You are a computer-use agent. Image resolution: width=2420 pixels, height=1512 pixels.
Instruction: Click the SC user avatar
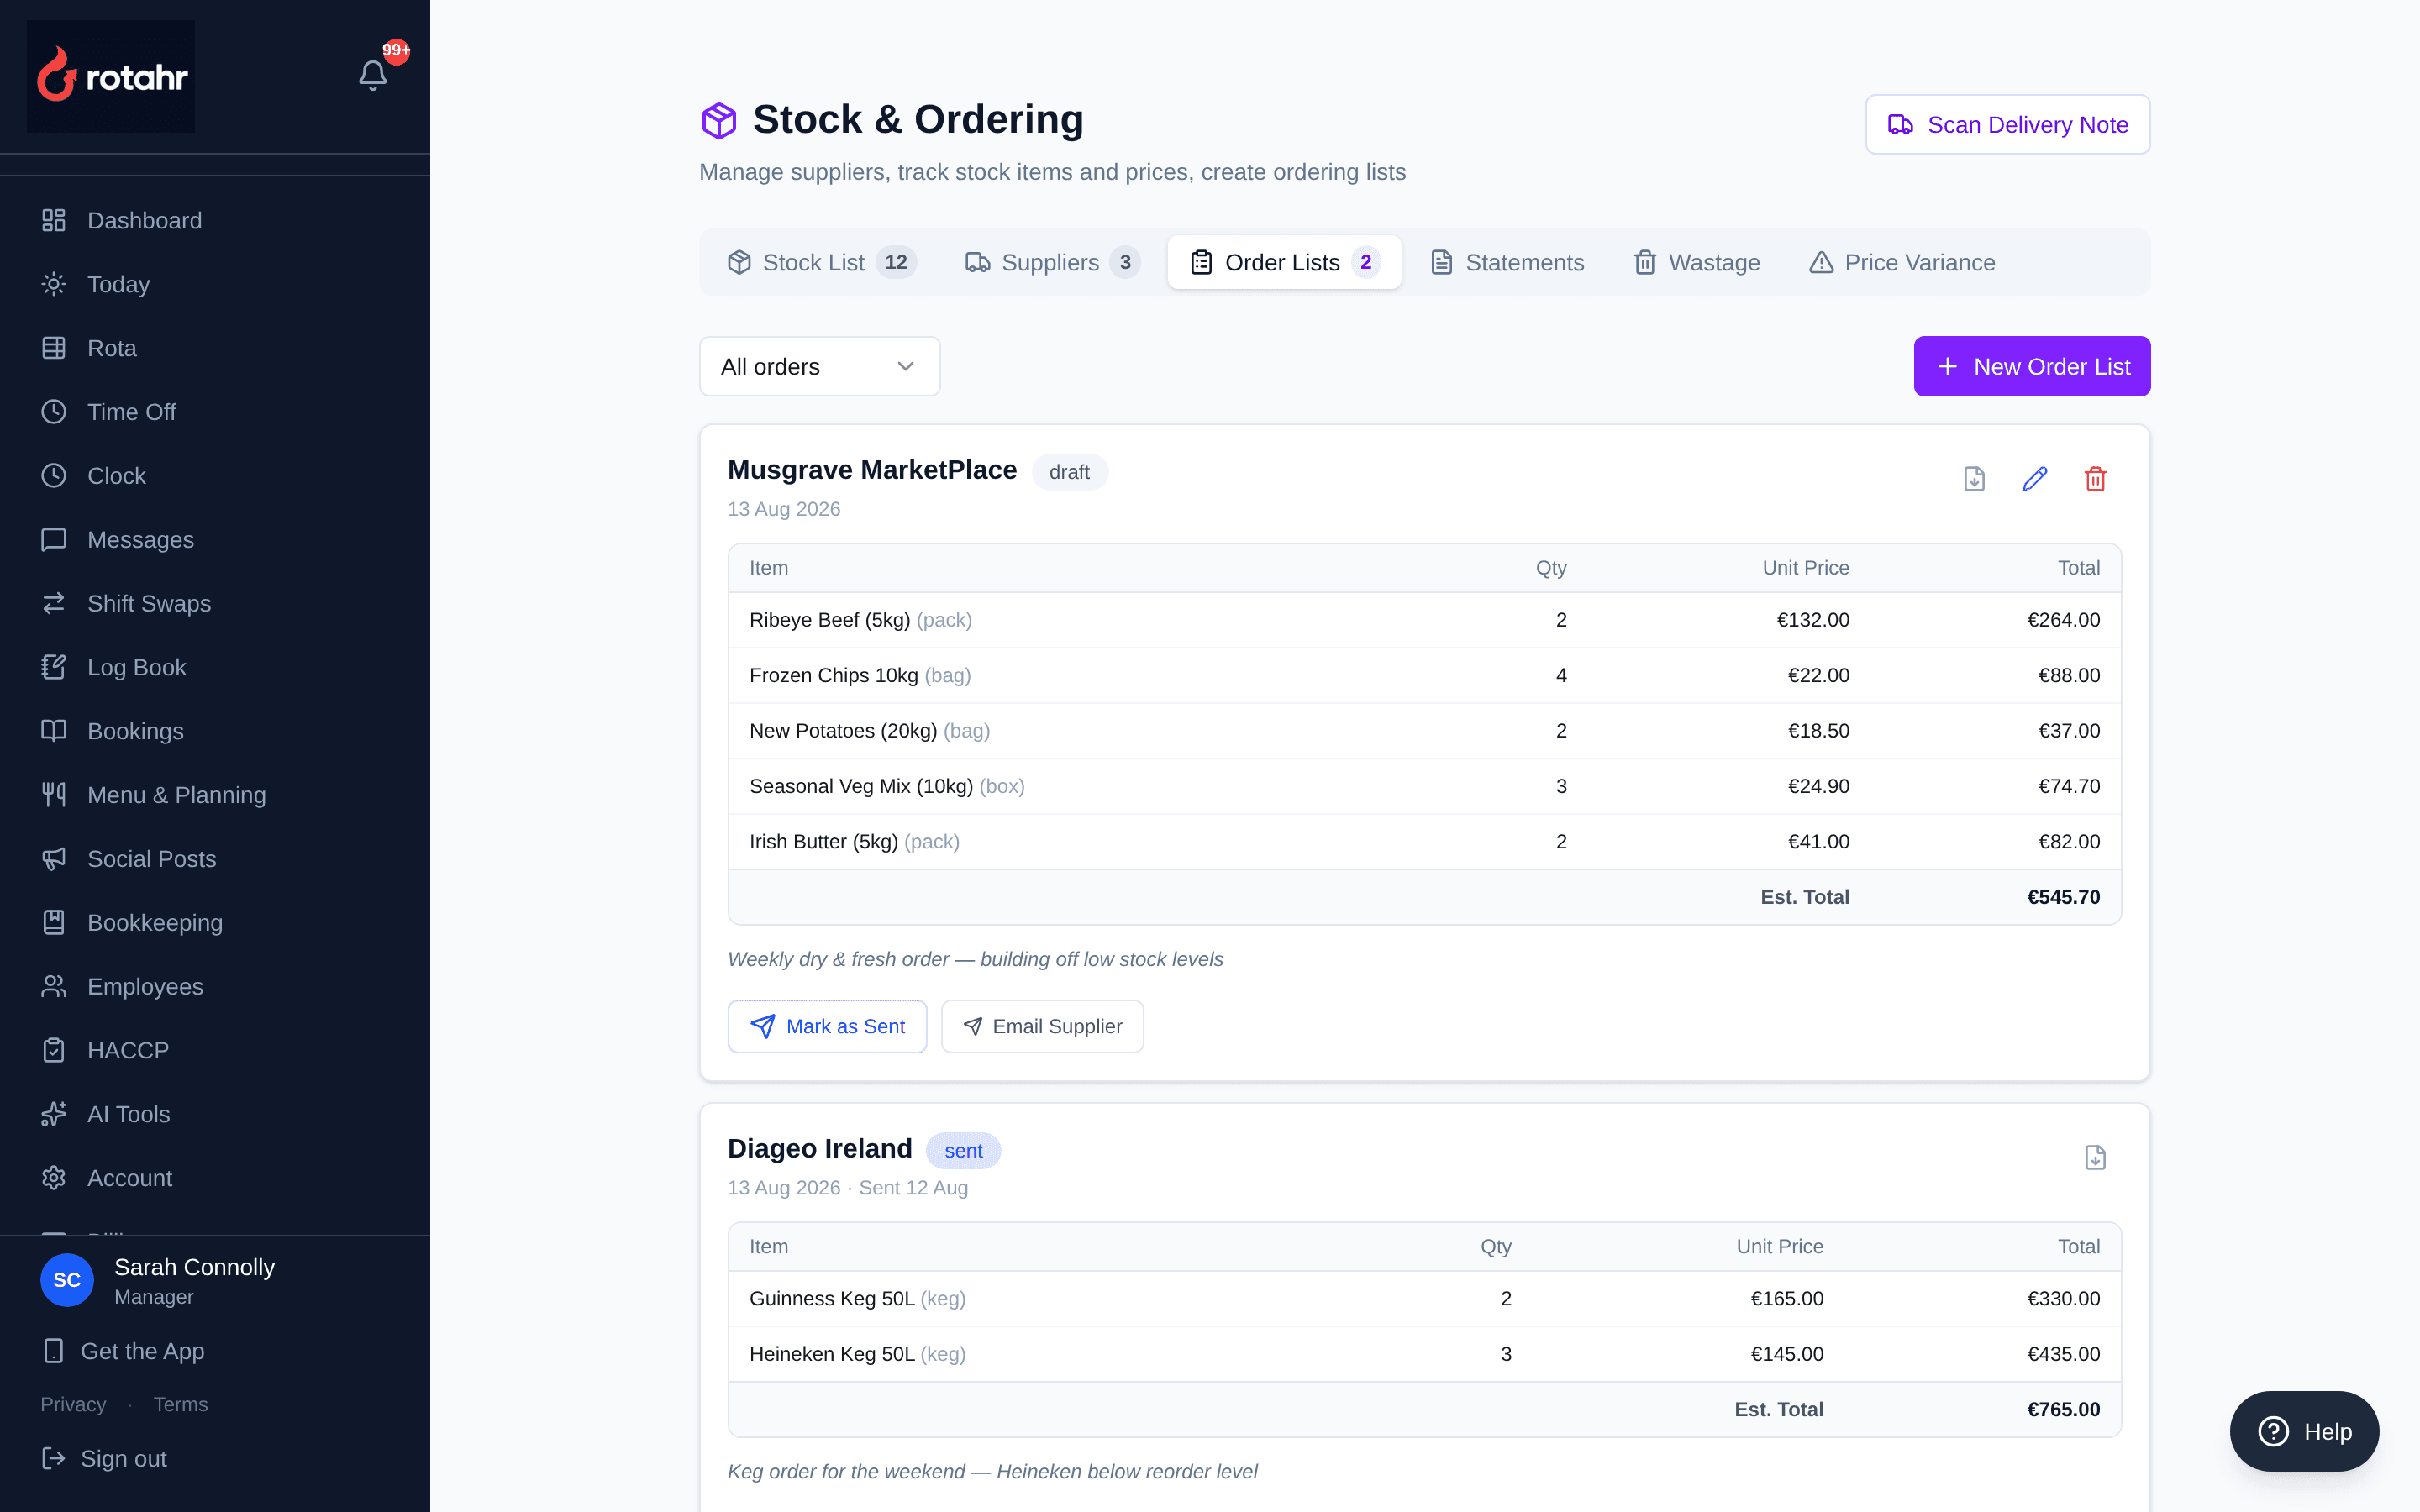(x=67, y=1280)
